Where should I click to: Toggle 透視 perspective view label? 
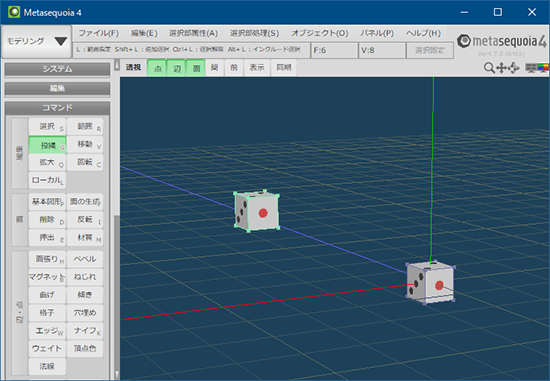pos(133,67)
